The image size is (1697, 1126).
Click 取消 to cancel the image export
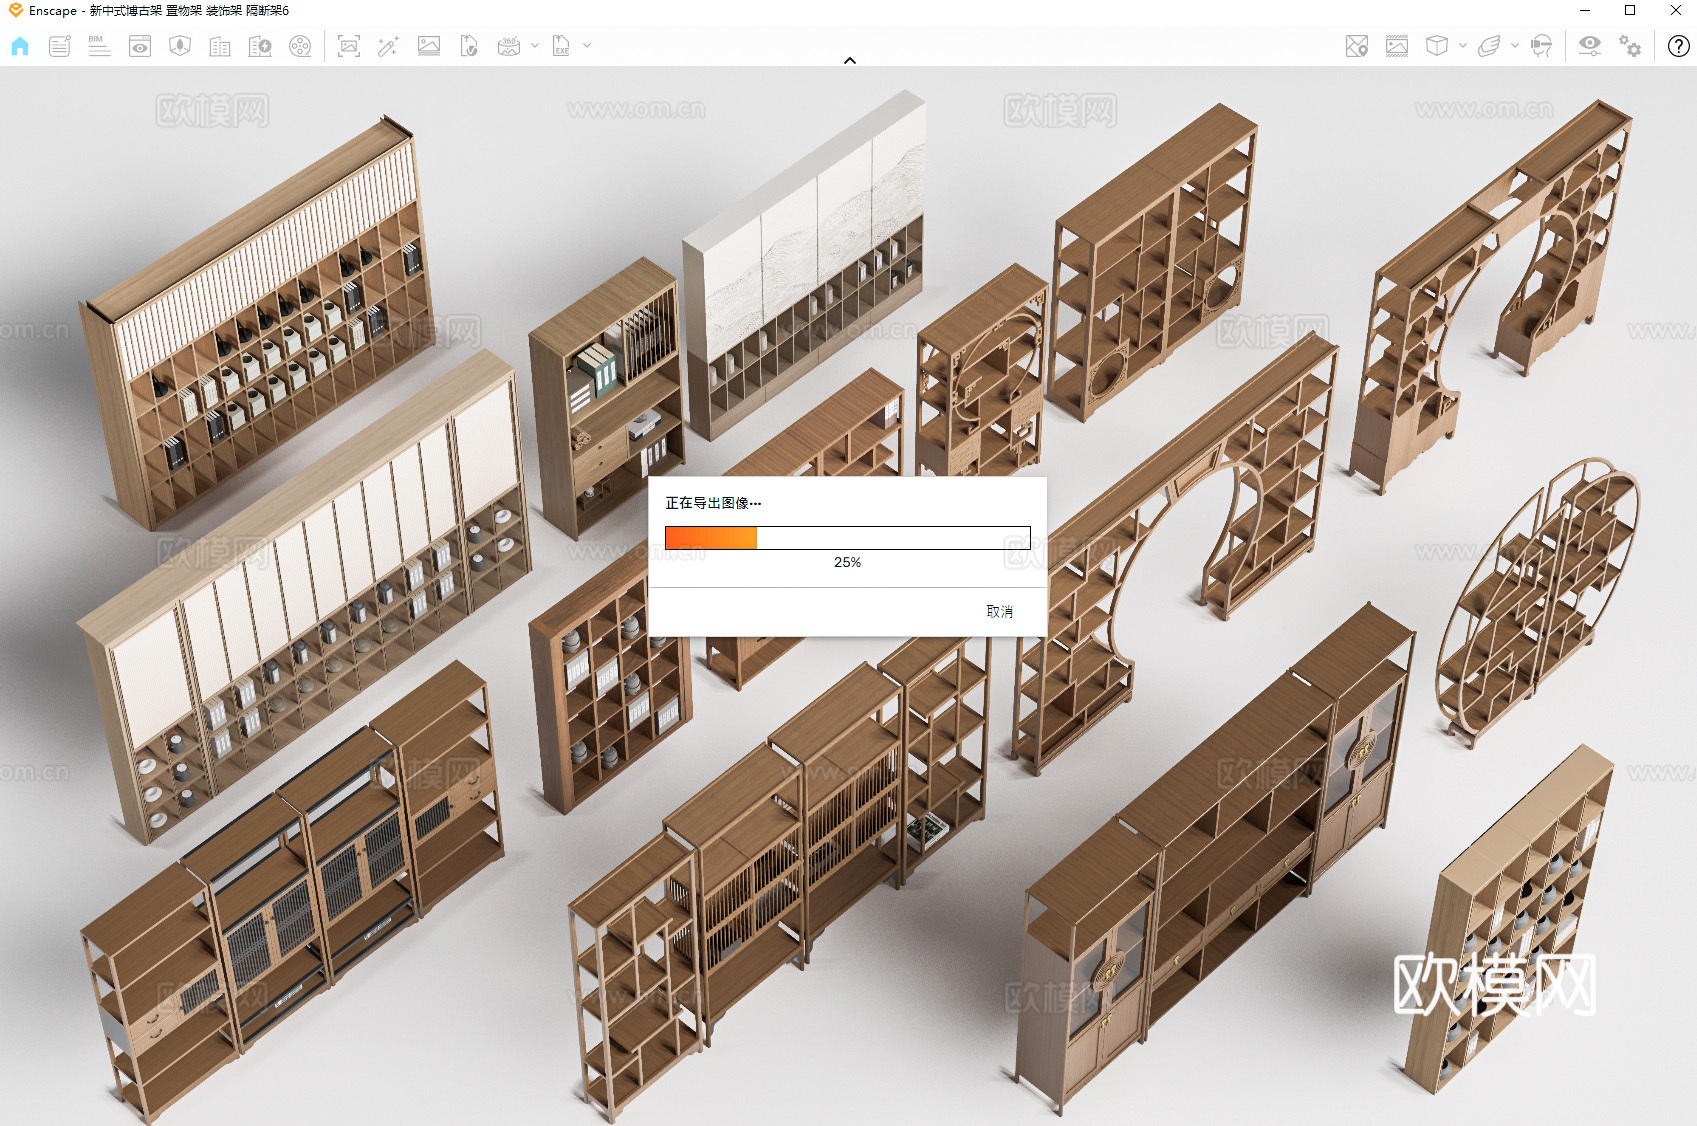(x=1000, y=612)
